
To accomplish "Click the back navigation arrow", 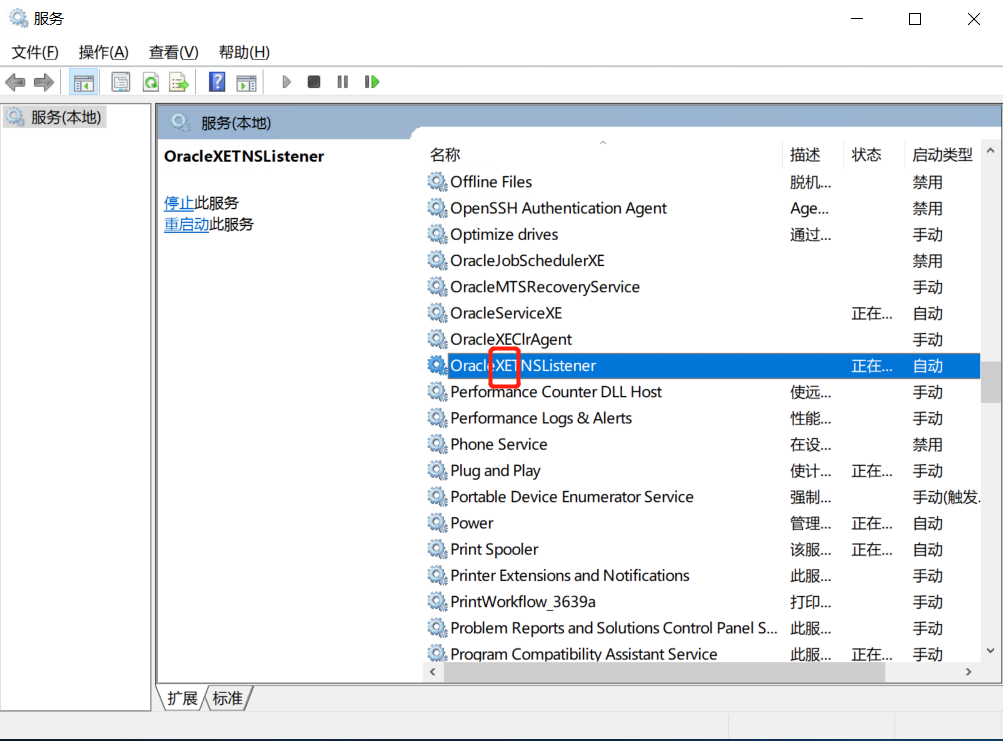I will tap(16, 81).
